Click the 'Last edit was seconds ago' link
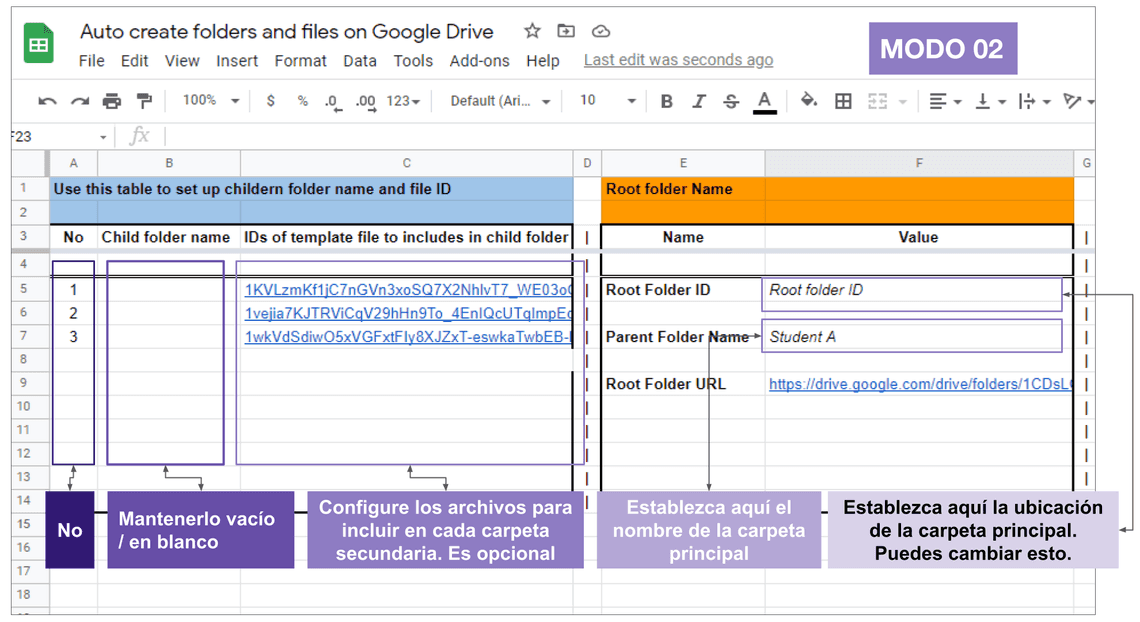The height and width of the screenshot is (622, 1140). (678, 60)
